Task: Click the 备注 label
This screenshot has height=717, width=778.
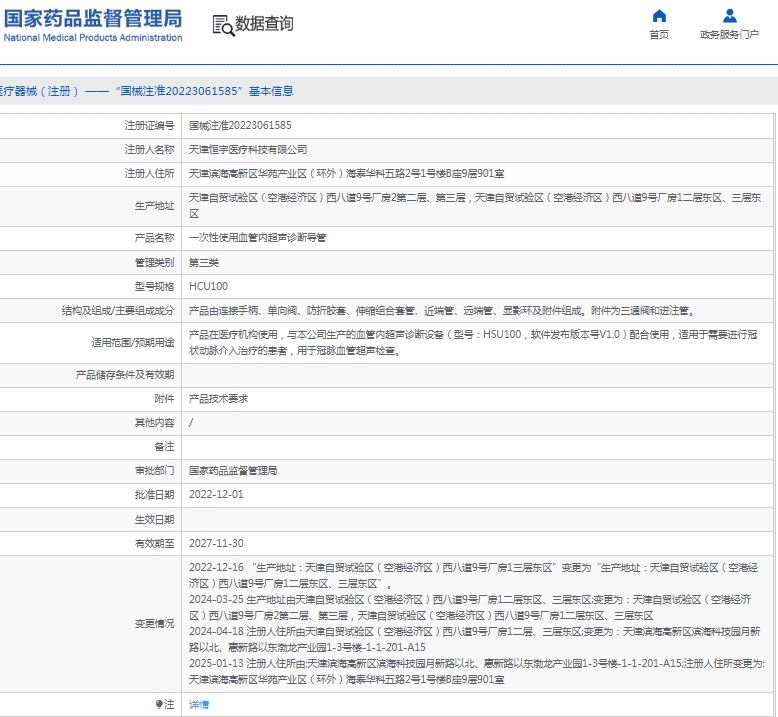Action: point(164,447)
